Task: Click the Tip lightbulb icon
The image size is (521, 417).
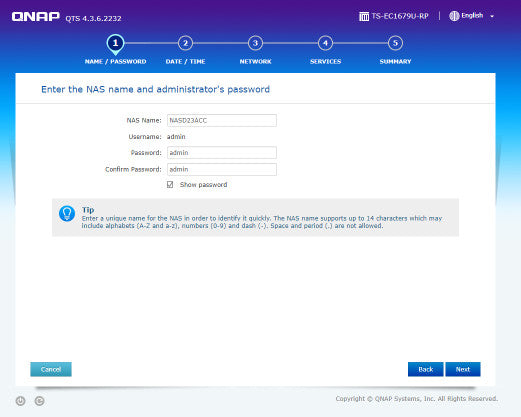Action: click(x=67, y=213)
